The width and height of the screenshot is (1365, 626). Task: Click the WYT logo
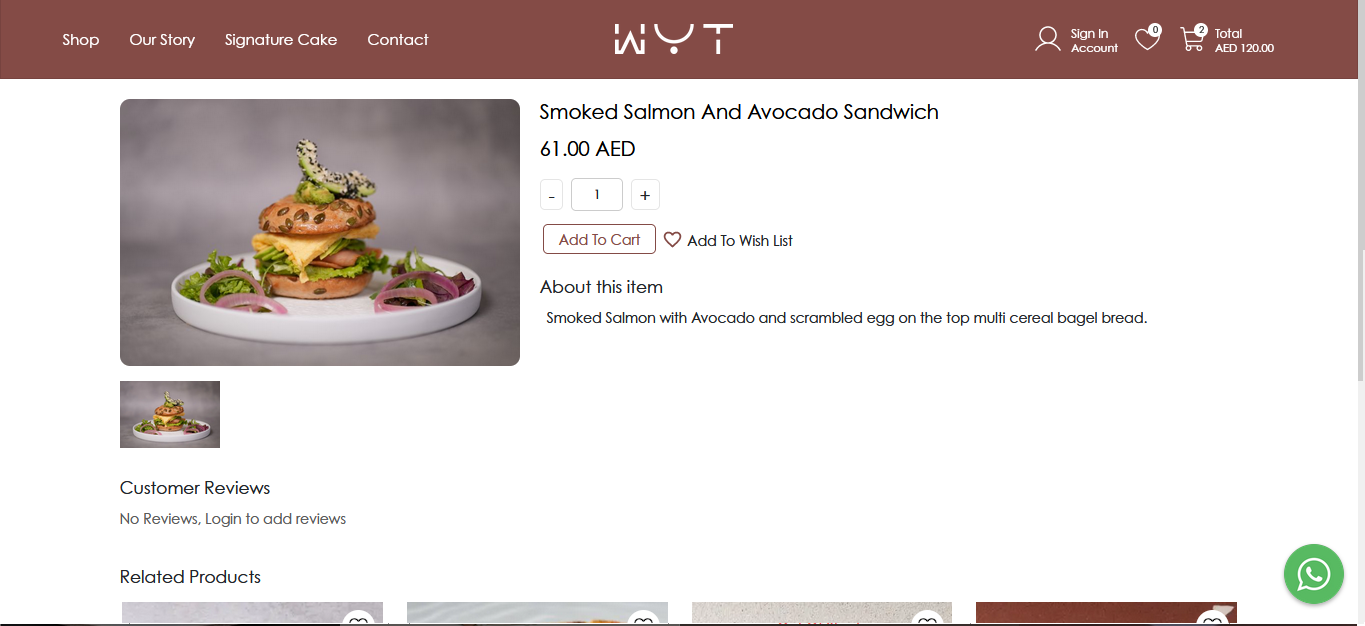[x=673, y=39]
